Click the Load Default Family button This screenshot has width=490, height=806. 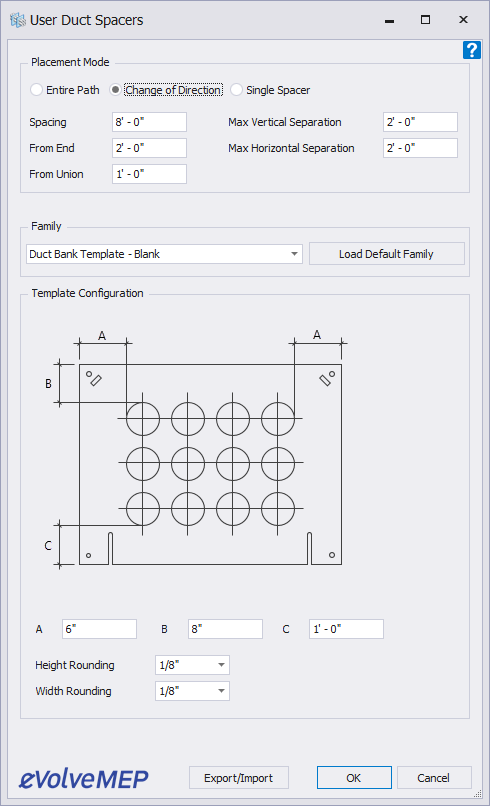pyautogui.click(x=387, y=254)
